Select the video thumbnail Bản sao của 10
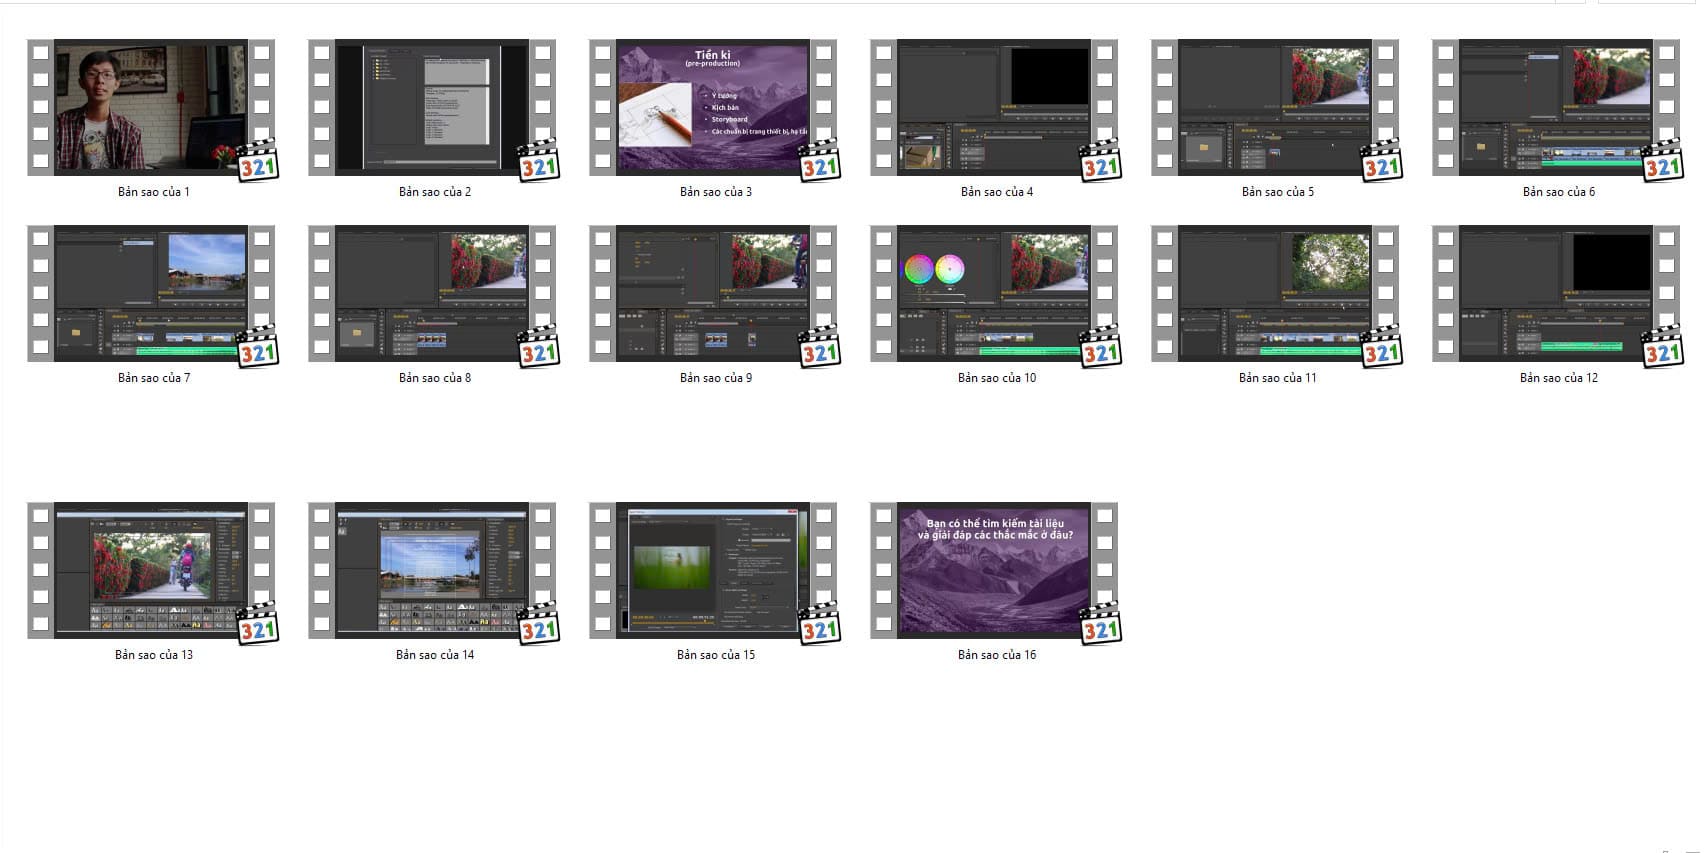 pyautogui.click(x=994, y=294)
